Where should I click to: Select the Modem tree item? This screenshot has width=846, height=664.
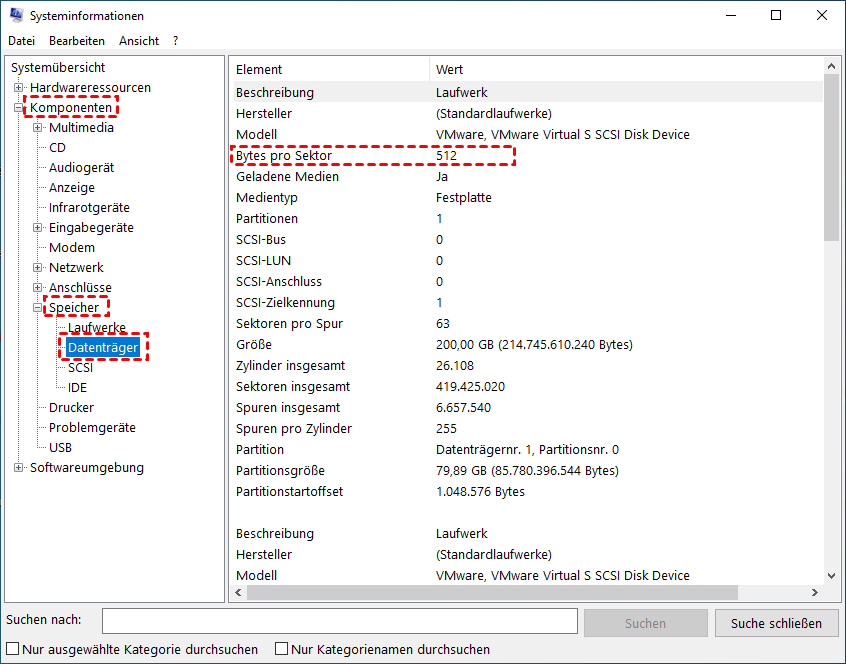point(72,248)
